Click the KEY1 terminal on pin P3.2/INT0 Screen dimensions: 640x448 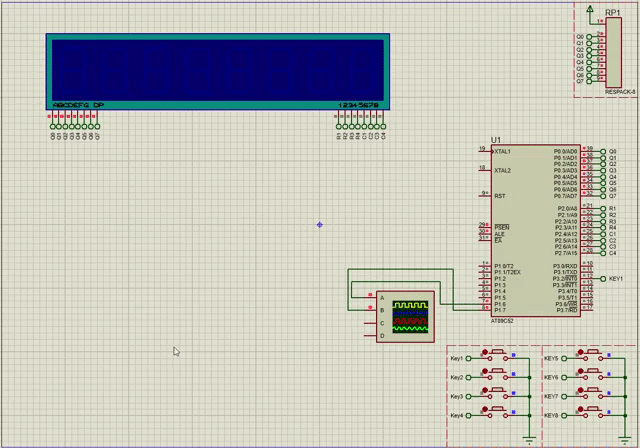tap(603, 279)
